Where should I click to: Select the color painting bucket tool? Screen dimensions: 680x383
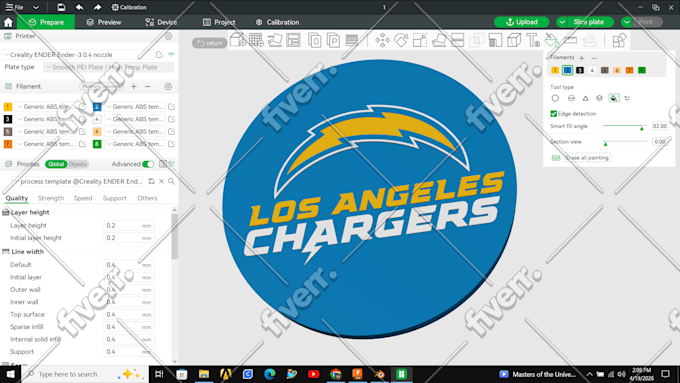pos(552,40)
